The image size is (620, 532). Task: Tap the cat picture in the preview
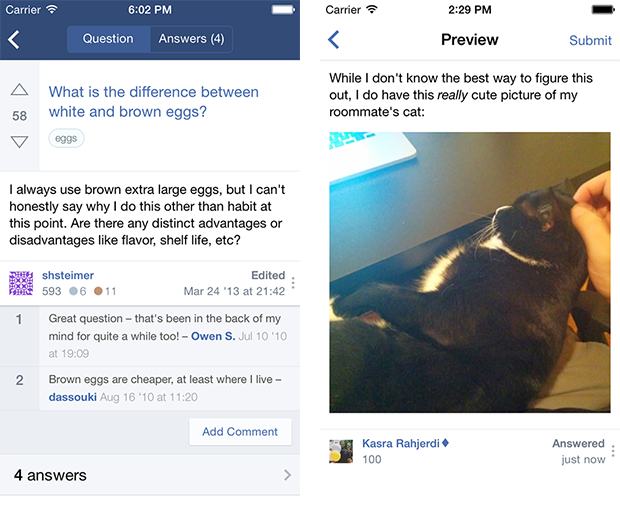tap(470, 272)
